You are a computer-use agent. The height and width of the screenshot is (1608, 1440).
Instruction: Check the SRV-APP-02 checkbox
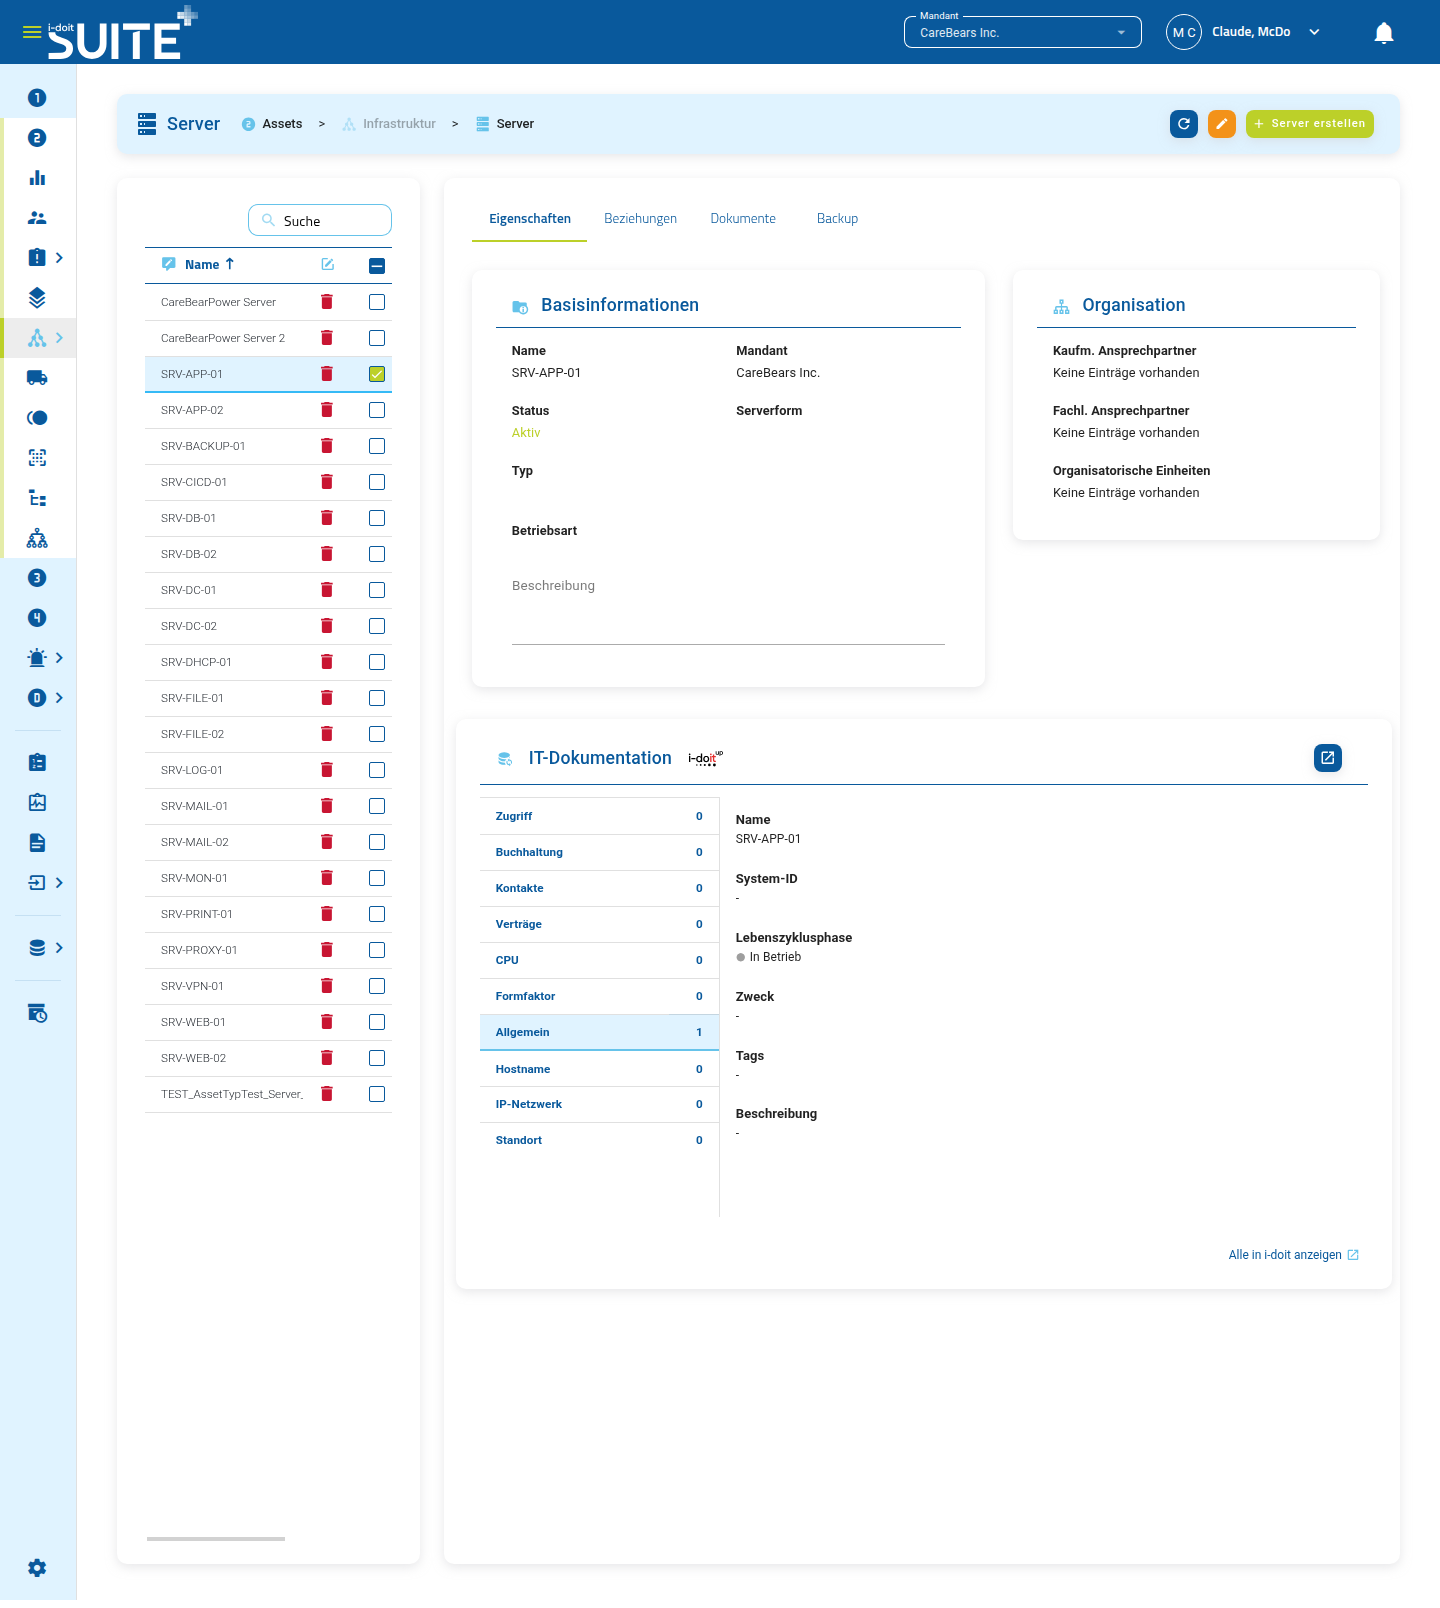click(x=377, y=410)
